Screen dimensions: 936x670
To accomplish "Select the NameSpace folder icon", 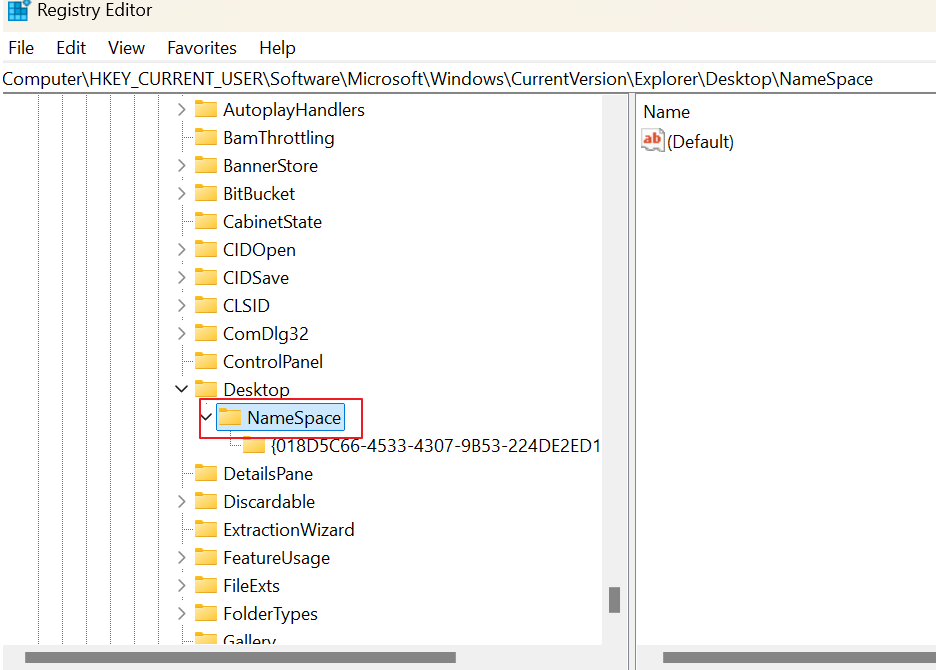I will tap(230, 417).
